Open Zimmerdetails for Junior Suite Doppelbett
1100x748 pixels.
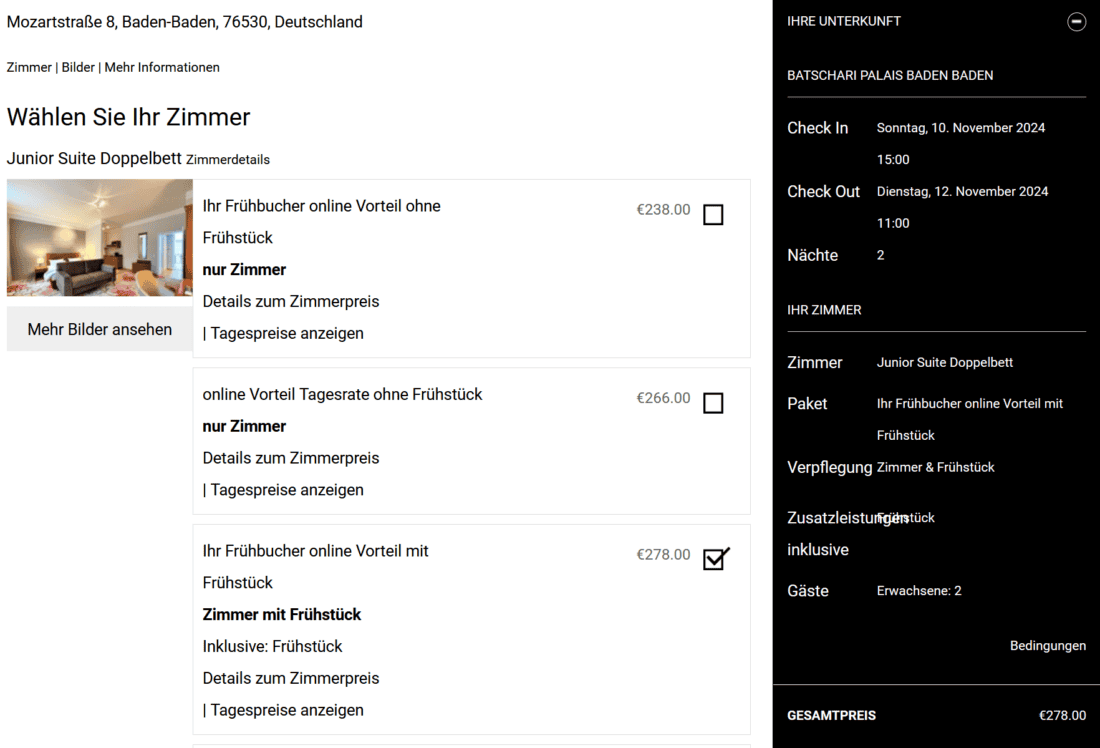click(x=228, y=160)
